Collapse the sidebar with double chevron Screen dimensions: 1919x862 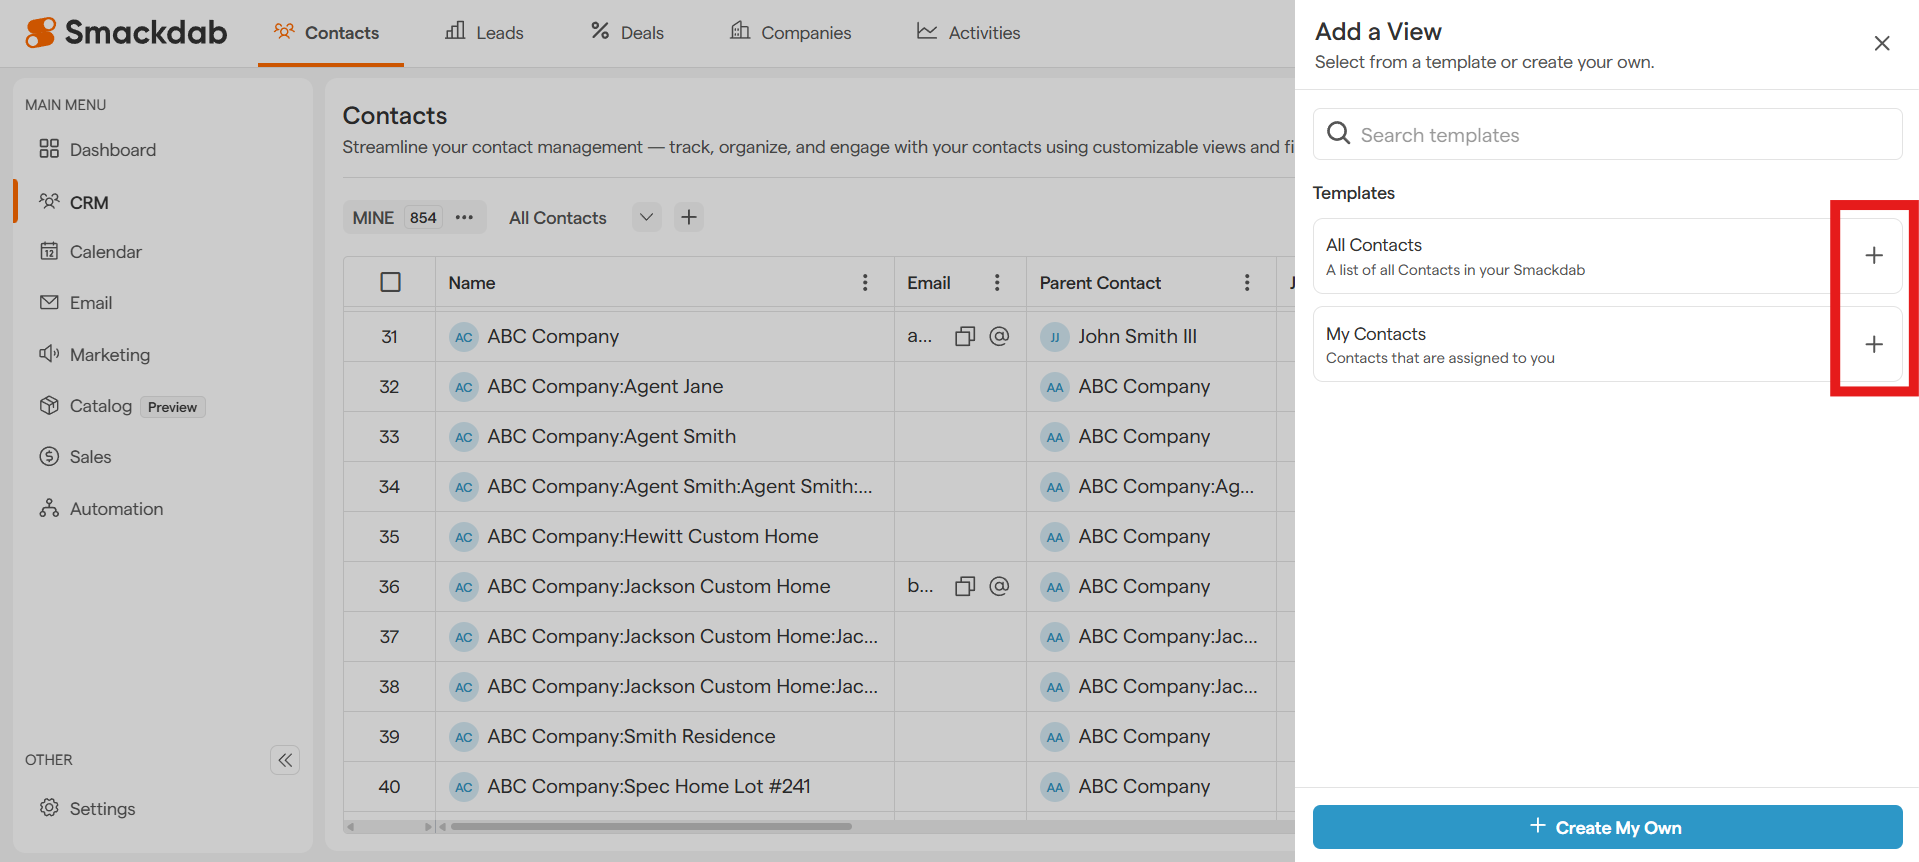pyautogui.click(x=285, y=760)
